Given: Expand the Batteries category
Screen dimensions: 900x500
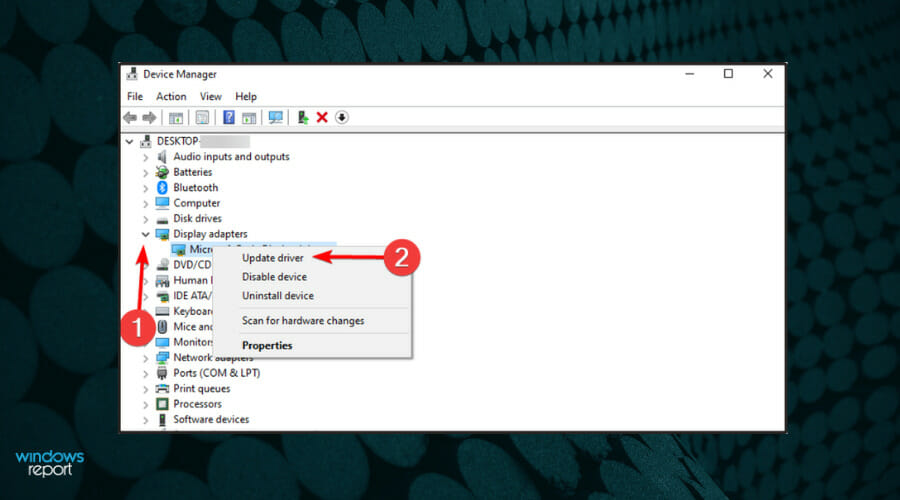Looking at the screenshot, I should pyautogui.click(x=146, y=172).
